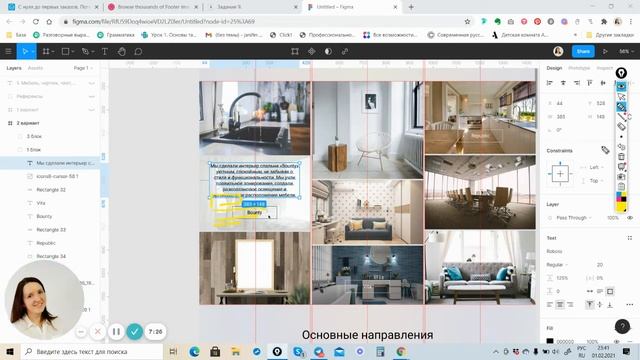Reload the browser page

[x=36, y=21]
